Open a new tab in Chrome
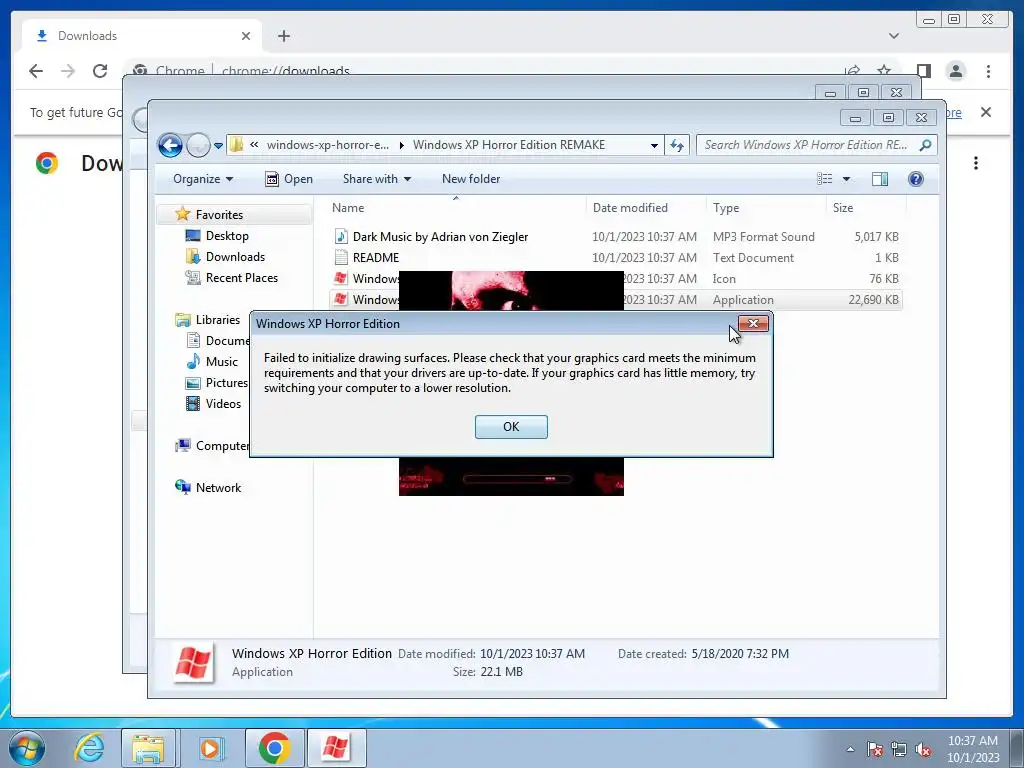 (x=283, y=36)
